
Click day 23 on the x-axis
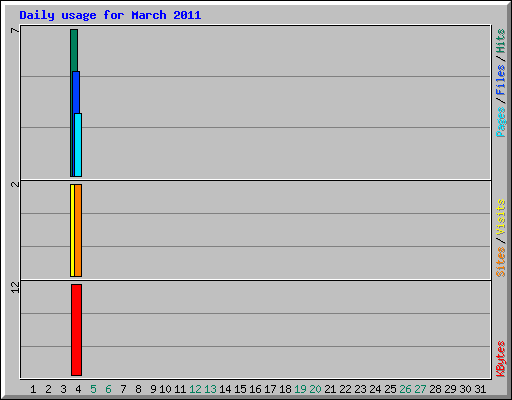pyautogui.click(x=360, y=389)
